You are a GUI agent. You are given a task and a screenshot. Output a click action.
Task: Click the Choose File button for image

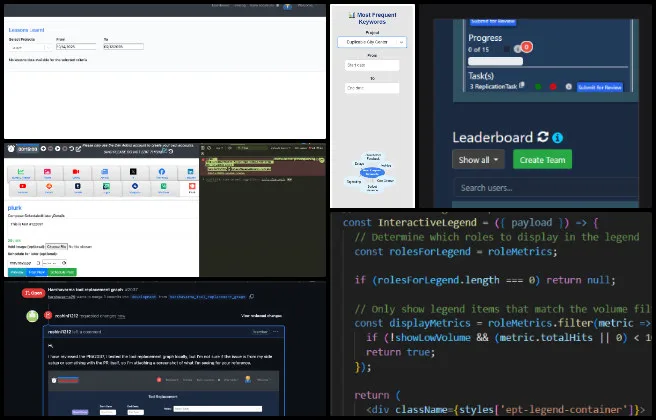pos(57,246)
